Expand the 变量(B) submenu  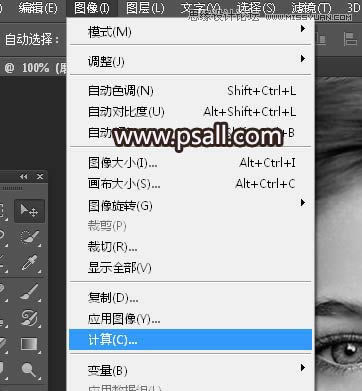tap(190, 370)
